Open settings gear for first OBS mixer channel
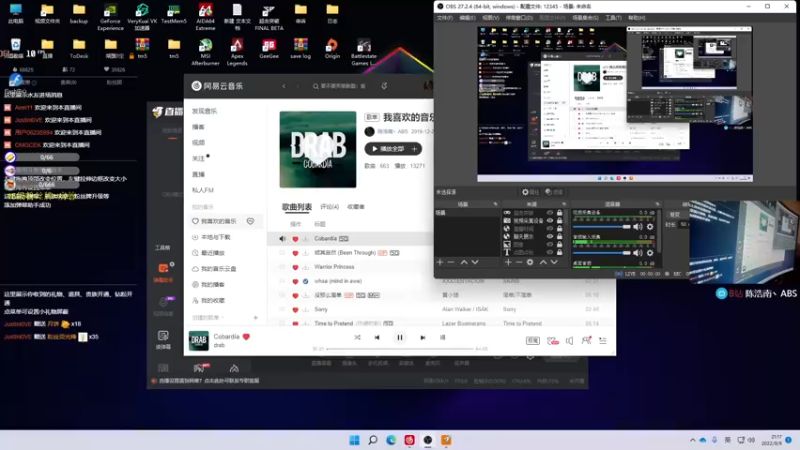The width and height of the screenshot is (800, 450). (x=650, y=227)
